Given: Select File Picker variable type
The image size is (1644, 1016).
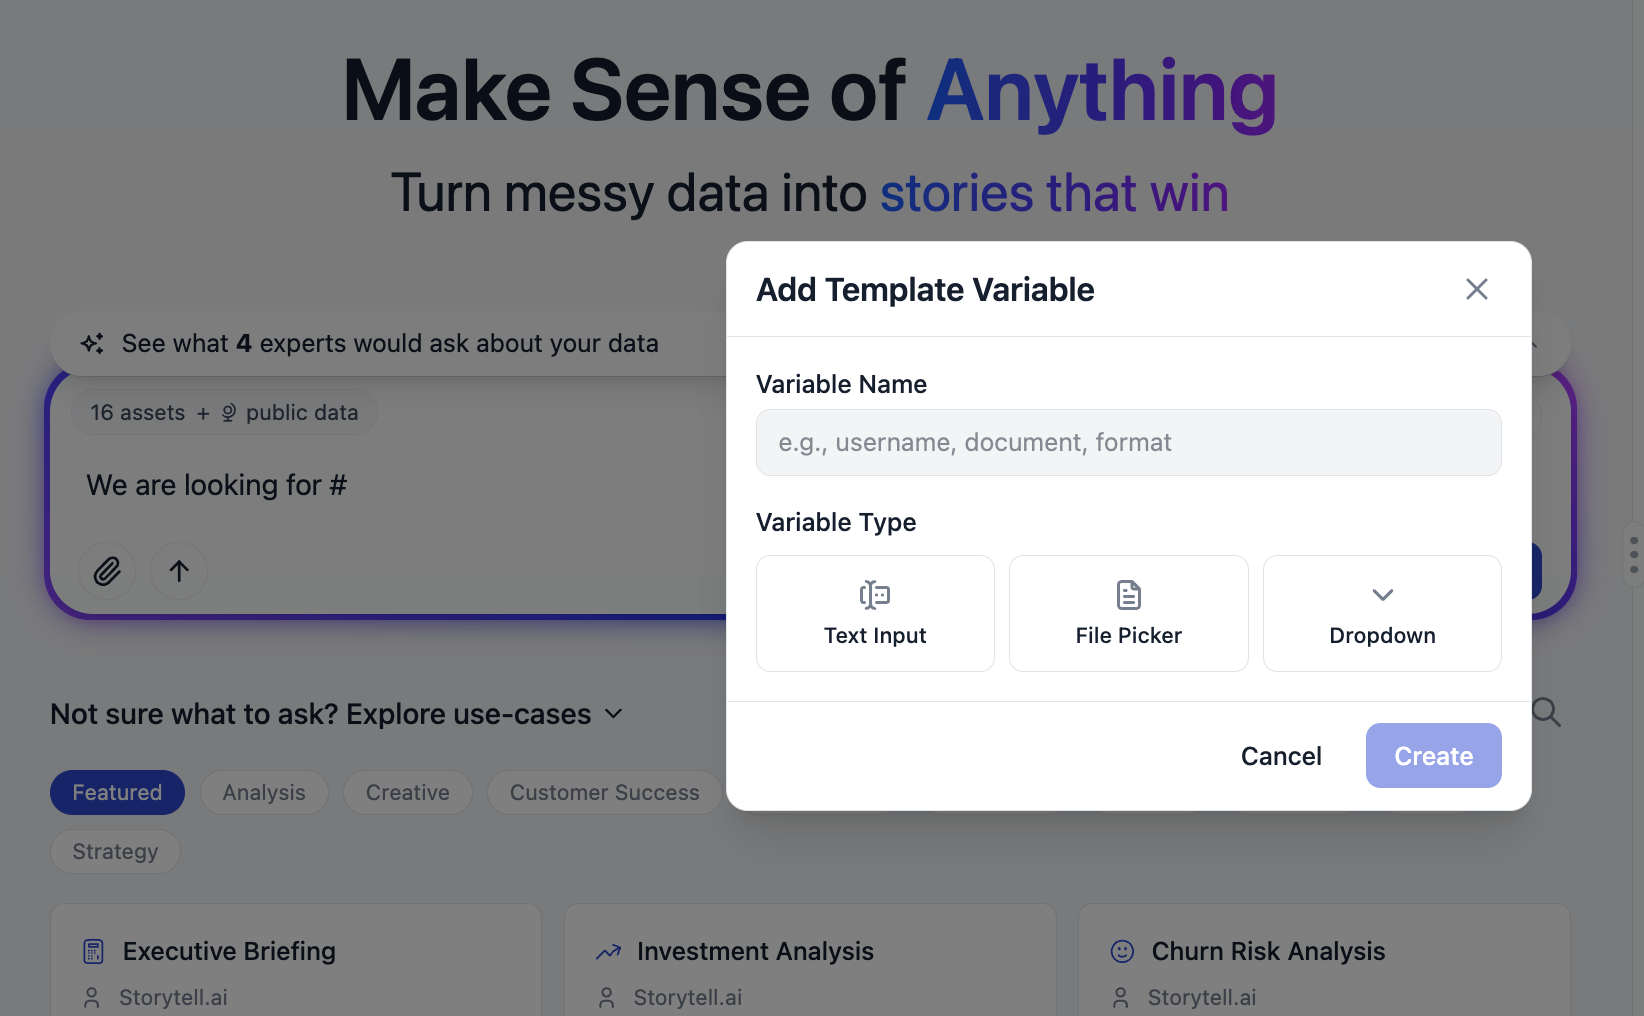Looking at the screenshot, I should 1128,613.
